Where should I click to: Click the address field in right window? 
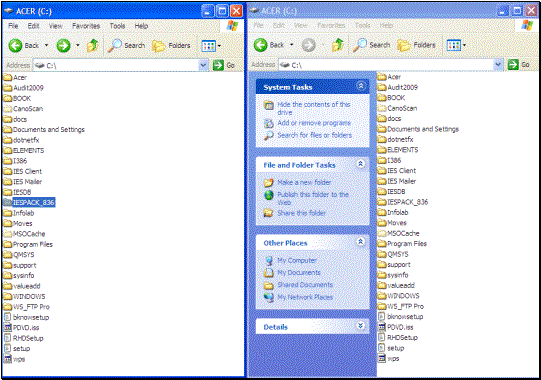(391, 64)
